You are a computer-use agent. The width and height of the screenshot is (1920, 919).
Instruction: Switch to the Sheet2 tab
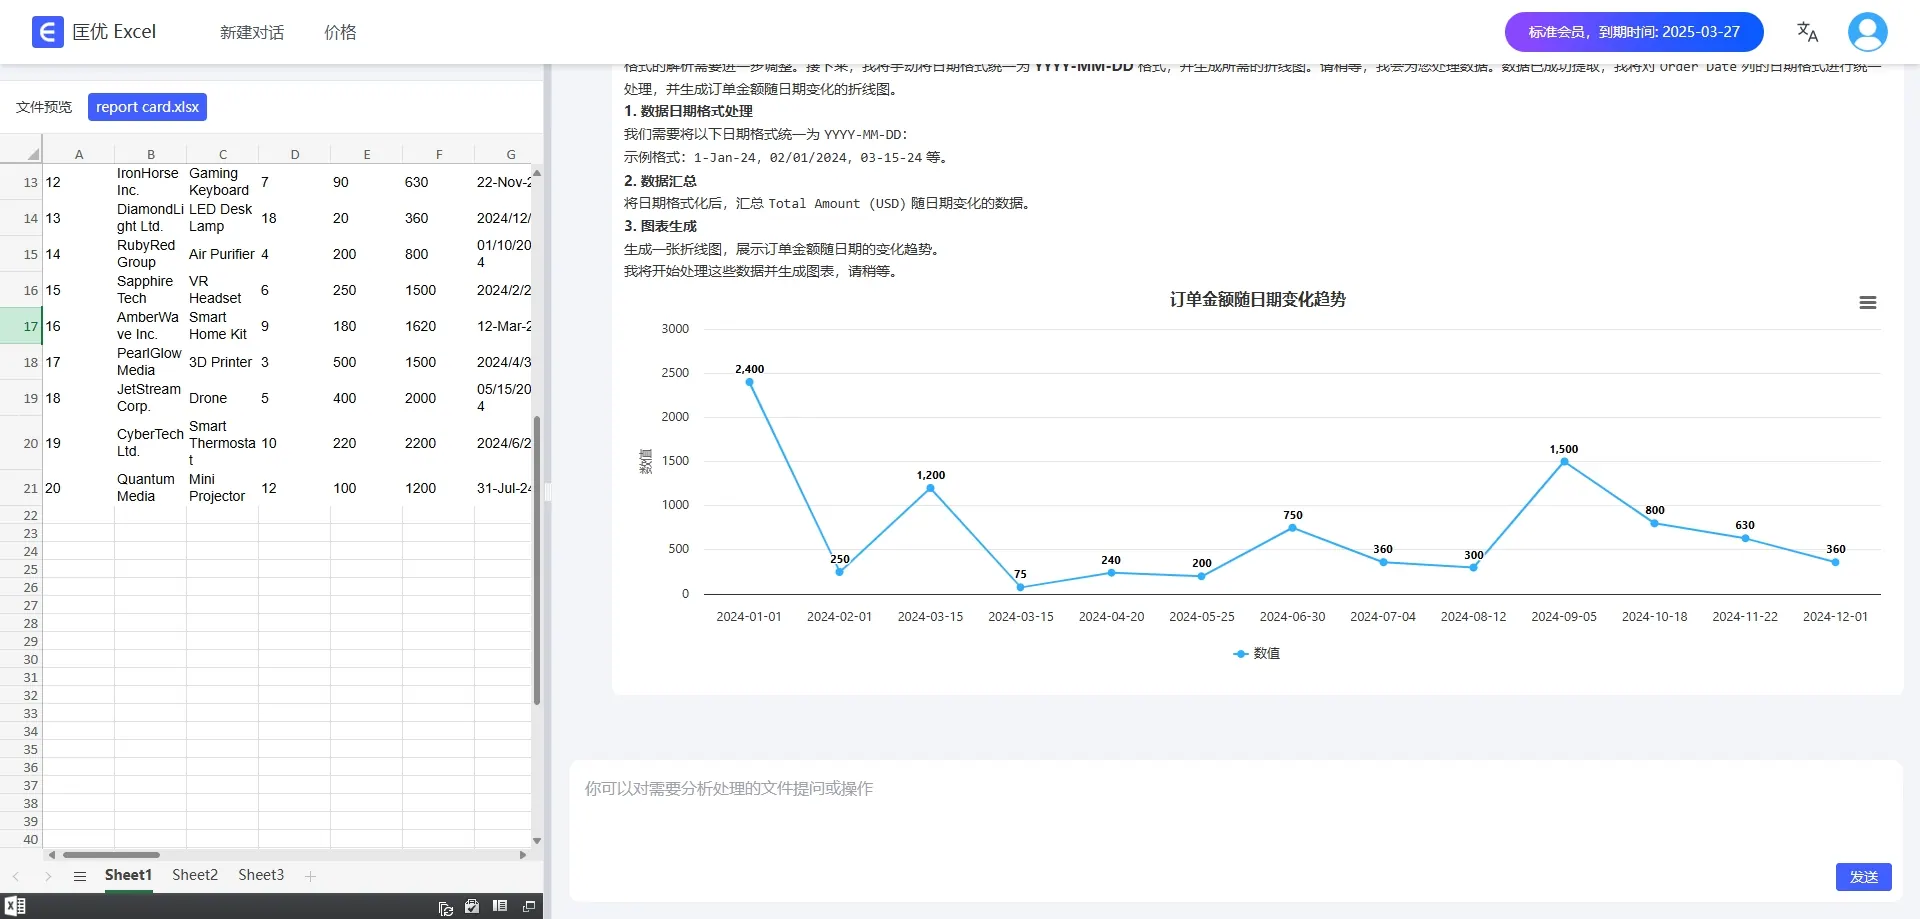click(x=195, y=875)
